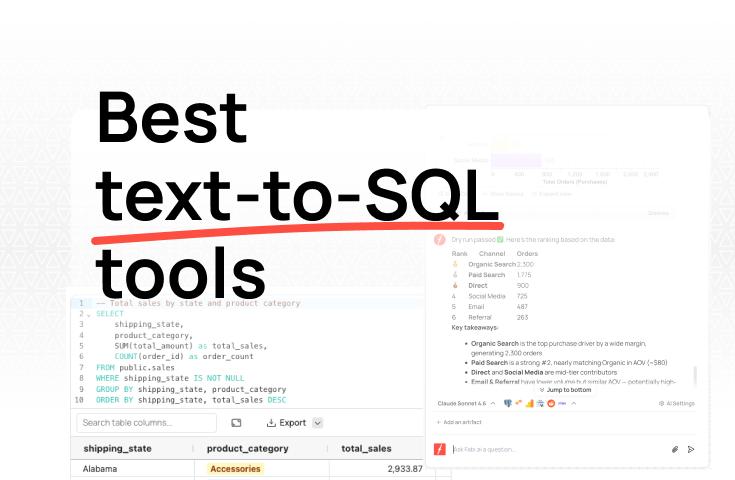735x480 pixels.
Task: Click the expand table icon beside search
Action: 236,423
